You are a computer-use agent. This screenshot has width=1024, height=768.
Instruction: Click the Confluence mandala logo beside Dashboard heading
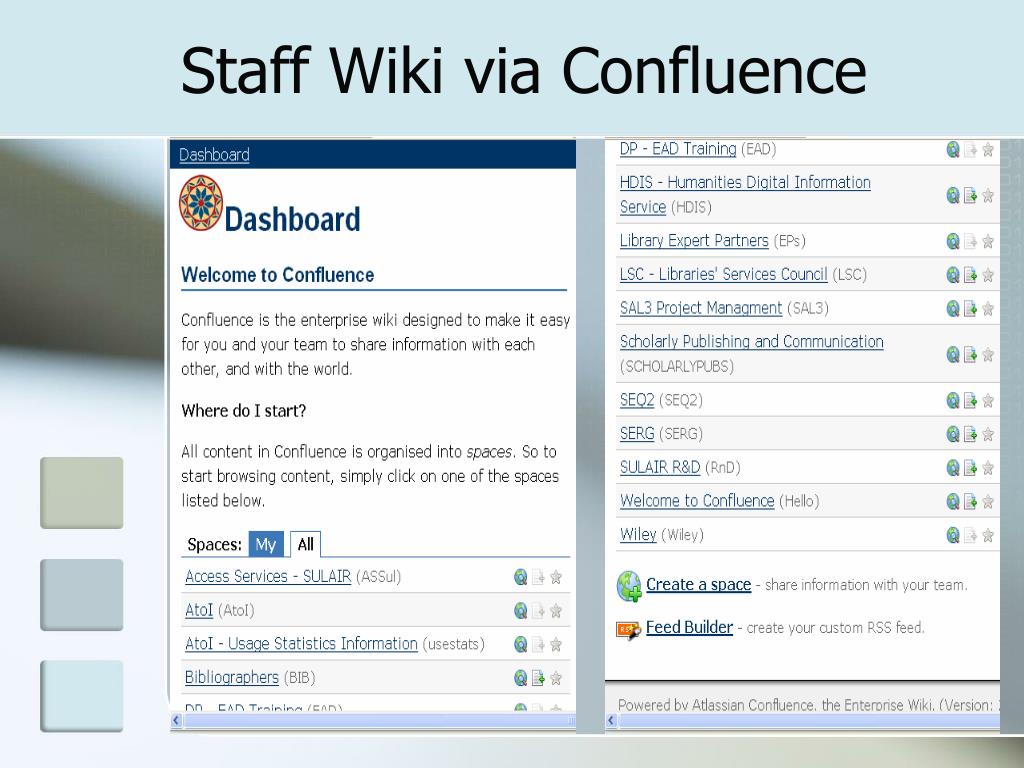tap(201, 202)
